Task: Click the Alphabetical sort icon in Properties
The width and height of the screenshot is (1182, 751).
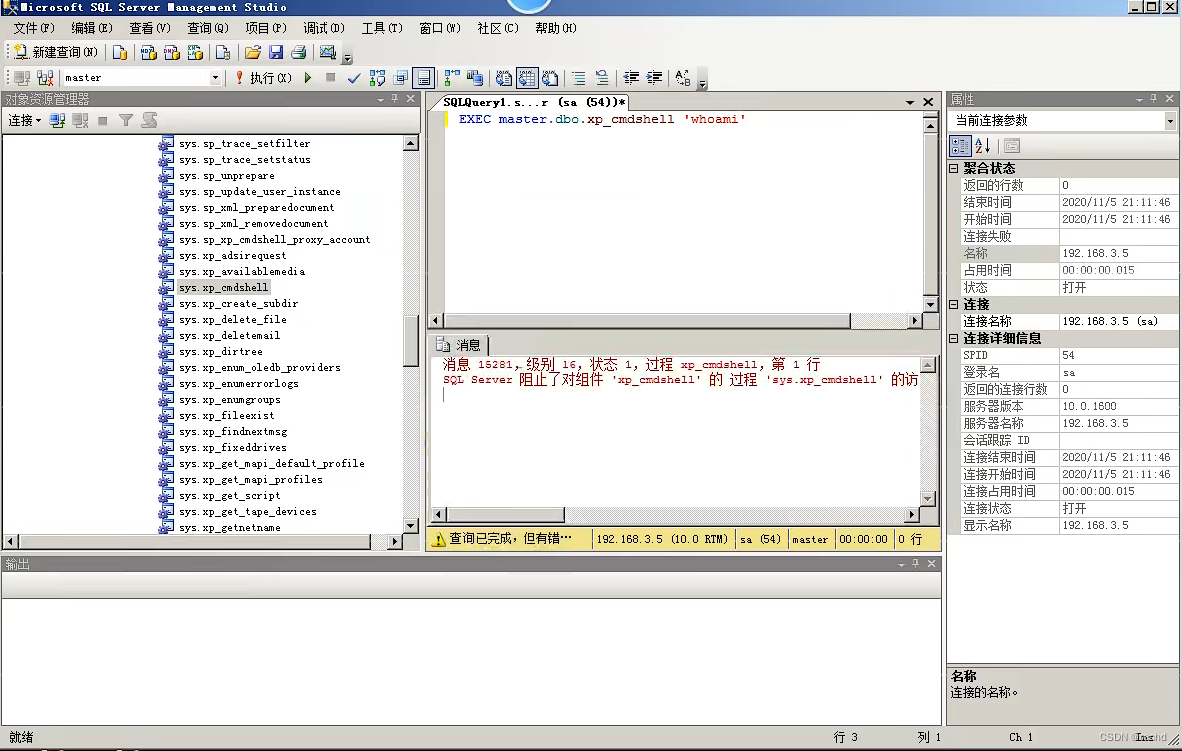Action: [x=983, y=146]
